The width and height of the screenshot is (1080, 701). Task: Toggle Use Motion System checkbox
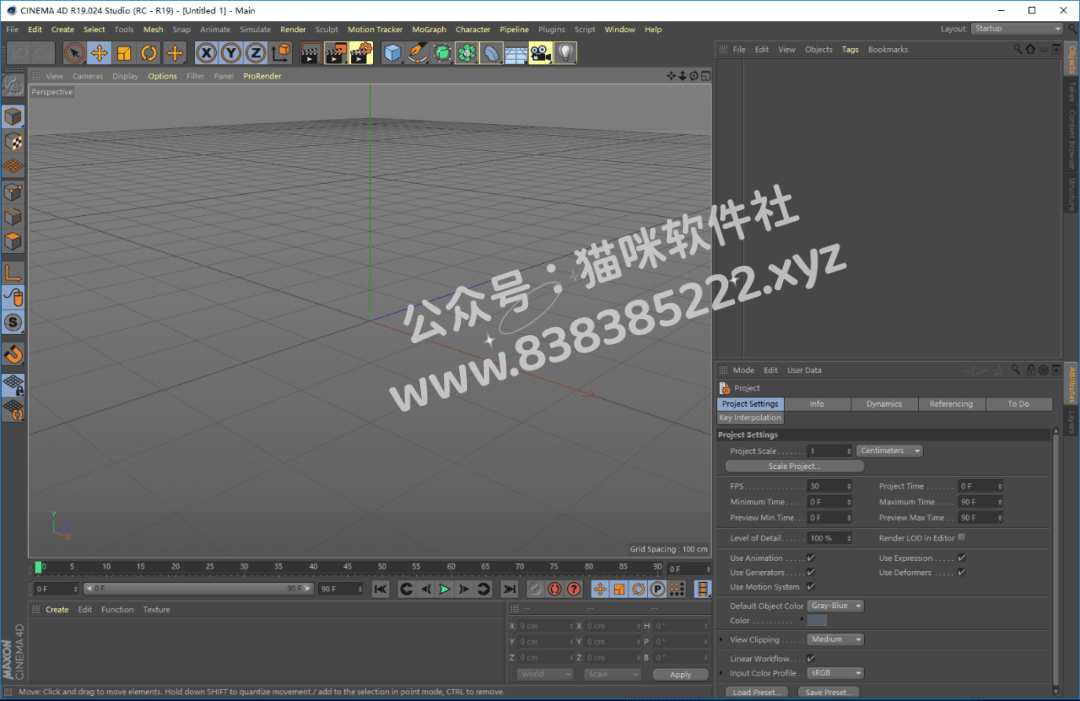pyautogui.click(x=811, y=587)
